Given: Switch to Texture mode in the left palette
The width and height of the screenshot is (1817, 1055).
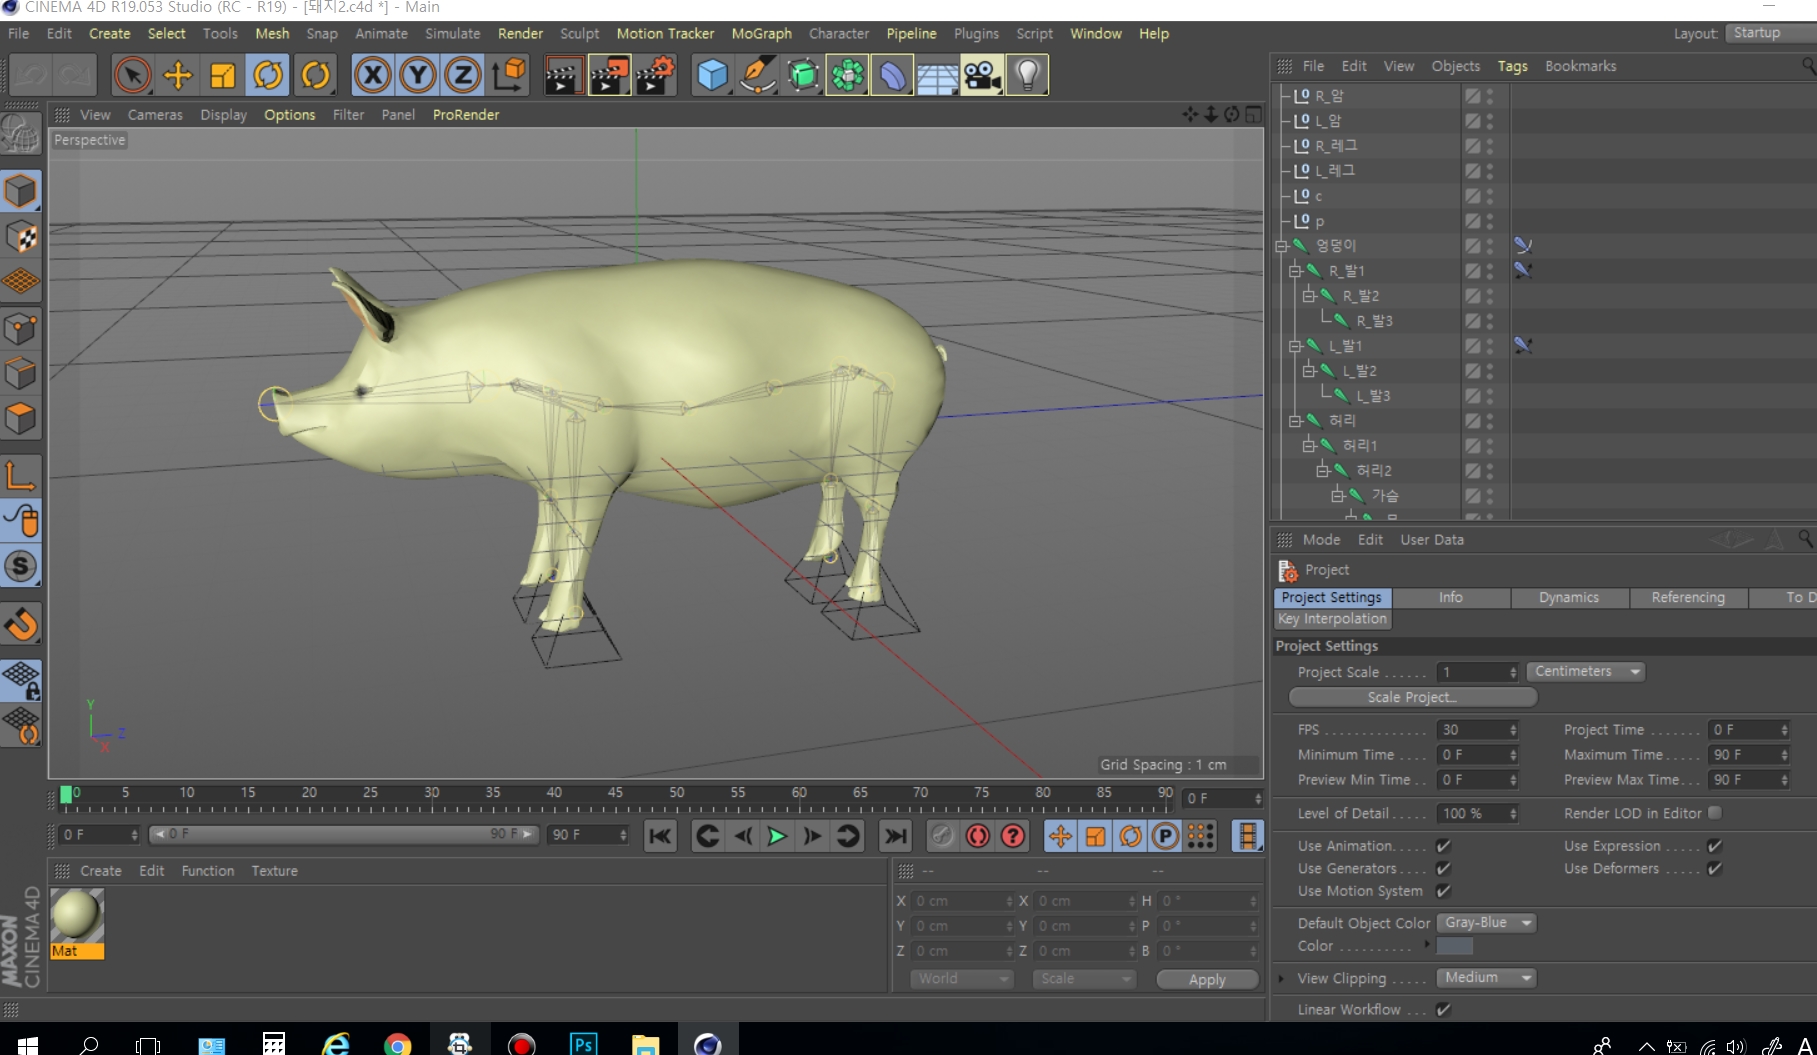Looking at the screenshot, I should pos(21,237).
